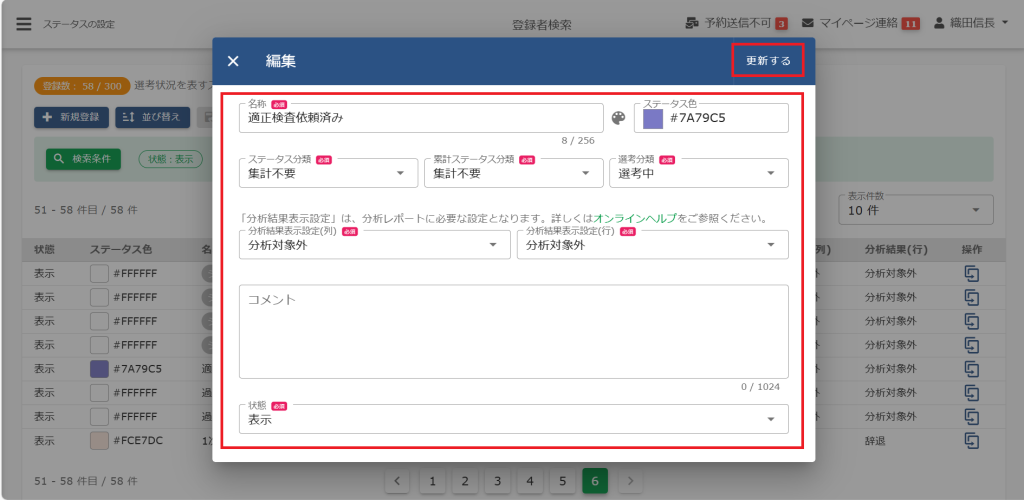The width and height of the screenshot is (1024, 500).
Task: Open the hamburger menu icon
Action: [24, 23]
